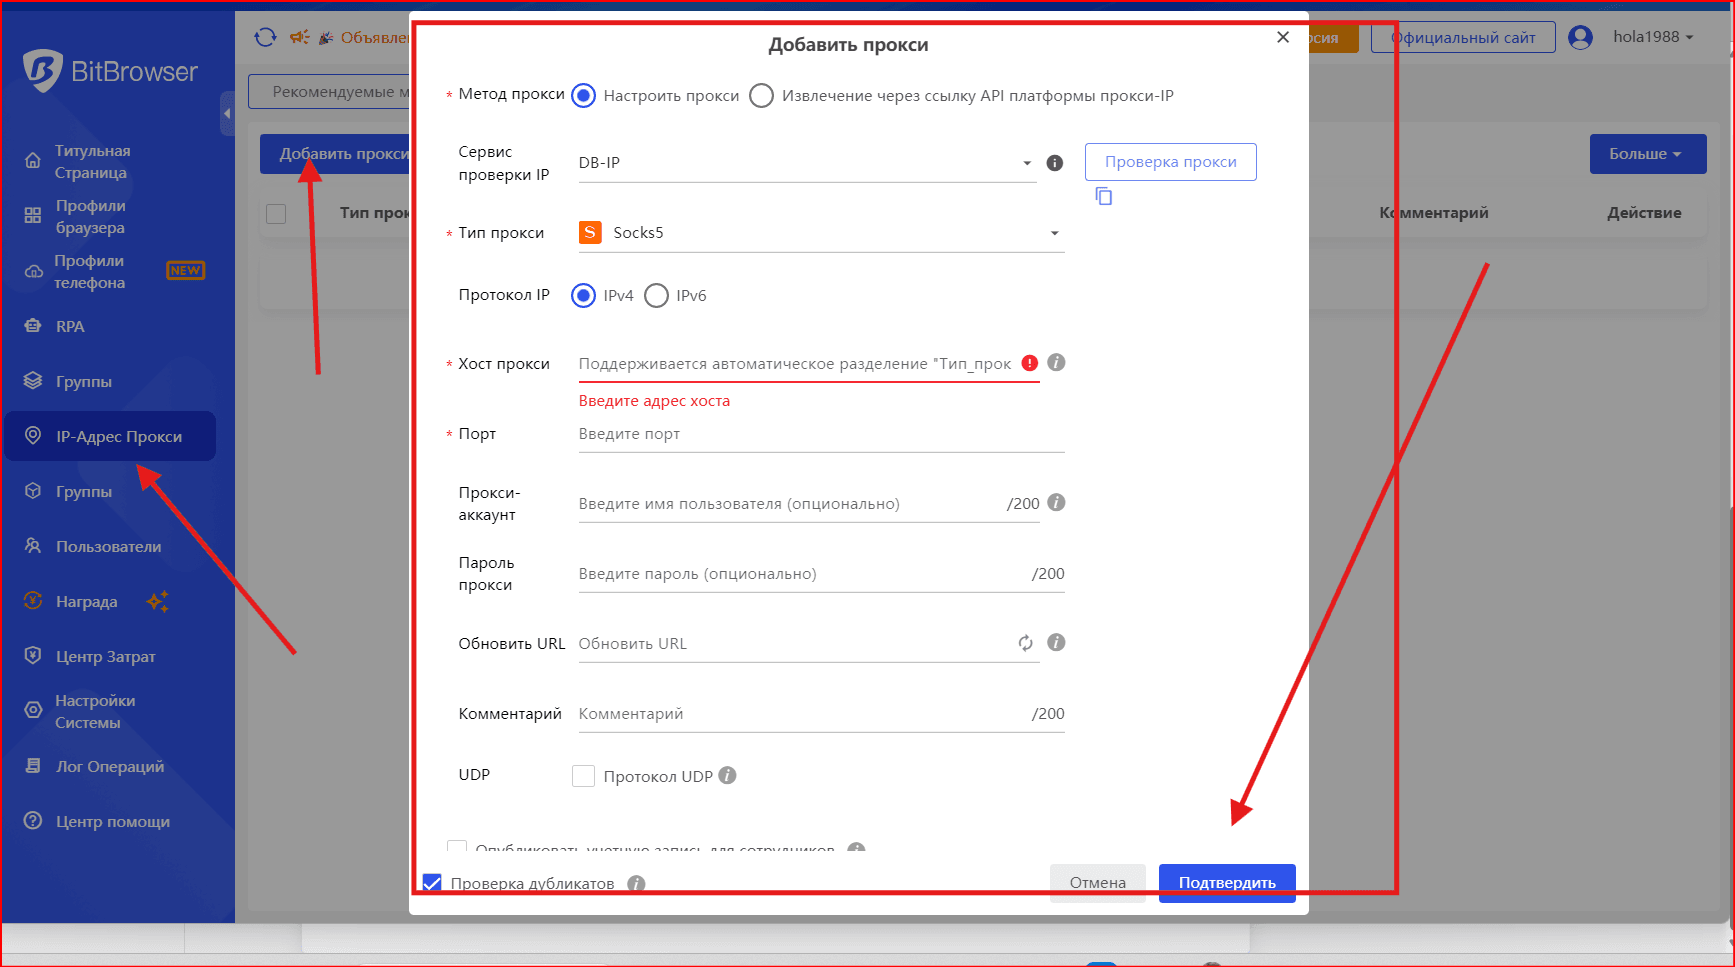Expand the DB-IP check service dropdown
Viewport: 1735px width, 967px height.
(805, 163)
